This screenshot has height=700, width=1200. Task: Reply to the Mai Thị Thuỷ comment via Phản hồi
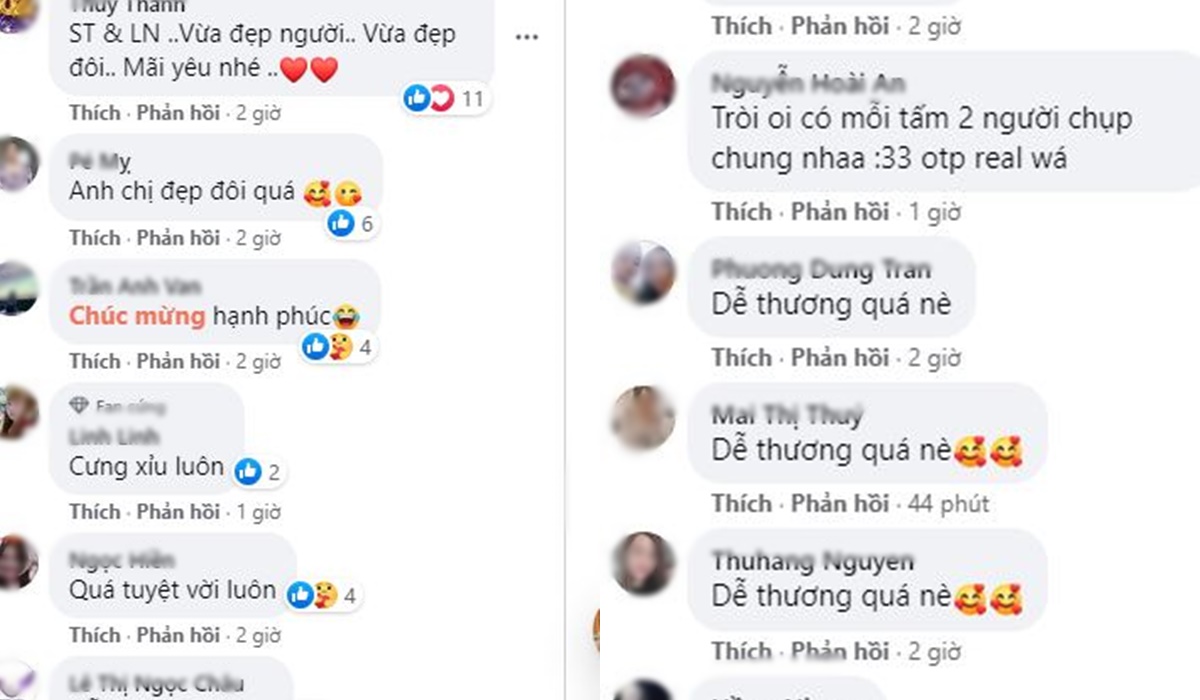(x=840, y=504)
